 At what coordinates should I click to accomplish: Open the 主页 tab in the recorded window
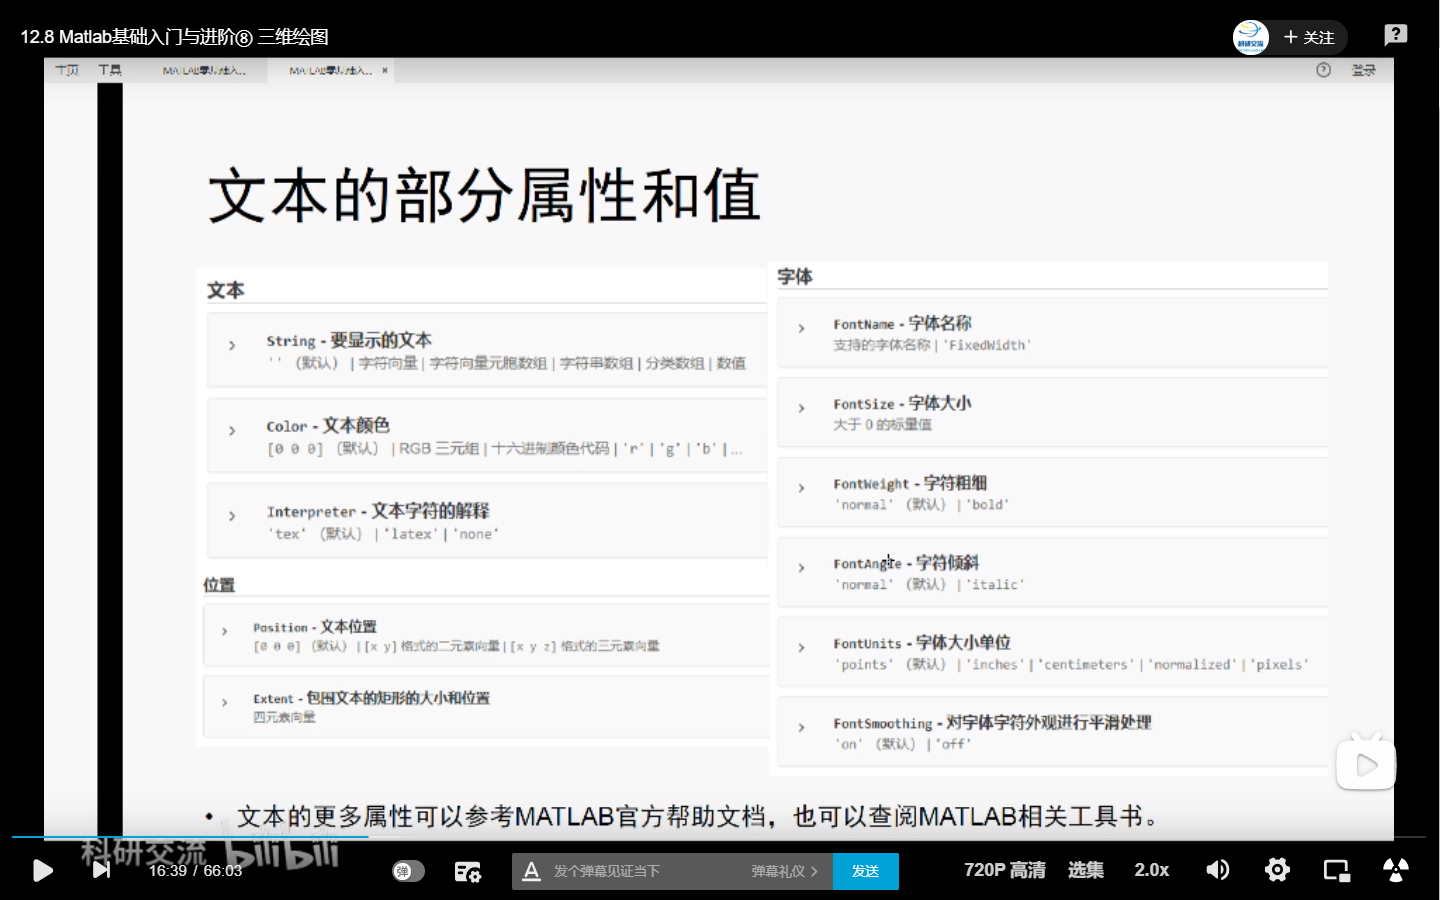pyautogui.click(x=67, y=70)
